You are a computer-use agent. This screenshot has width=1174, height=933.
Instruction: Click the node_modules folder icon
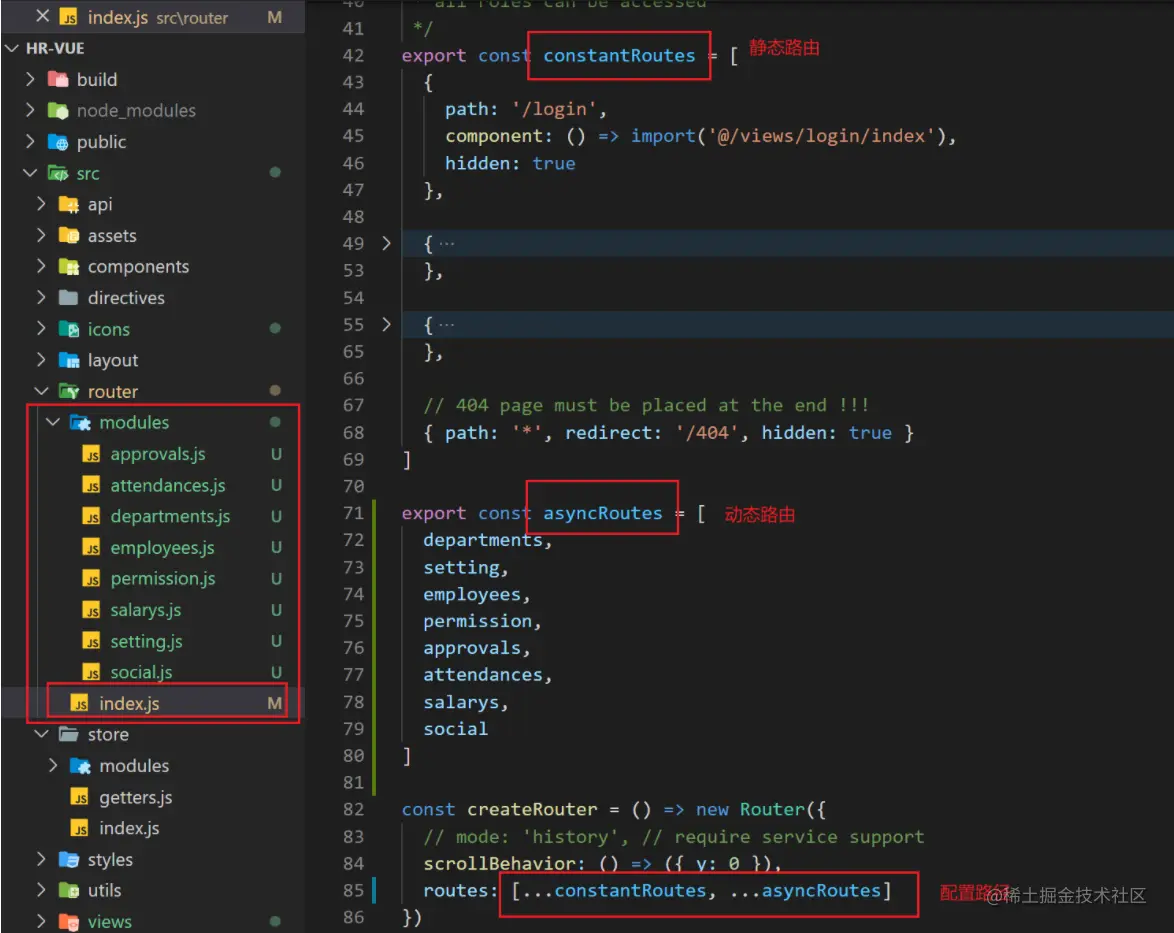pyautogui.click(x=58, y=110)
